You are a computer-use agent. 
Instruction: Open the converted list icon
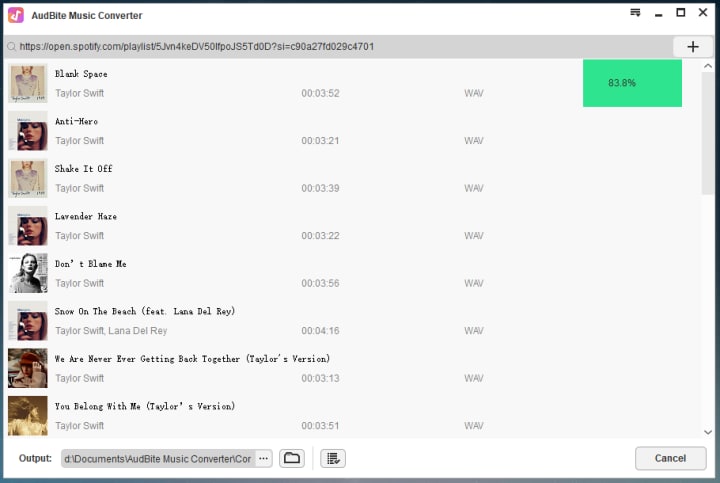(333, 458)
